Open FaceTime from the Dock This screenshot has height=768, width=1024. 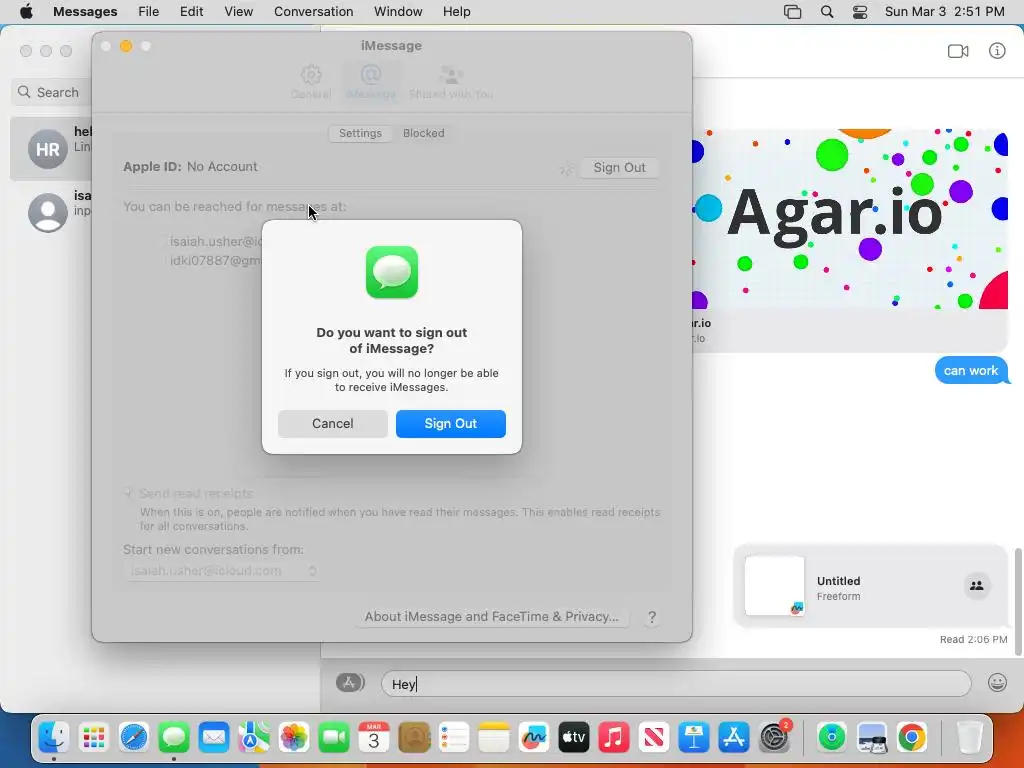tap(334, 738)
